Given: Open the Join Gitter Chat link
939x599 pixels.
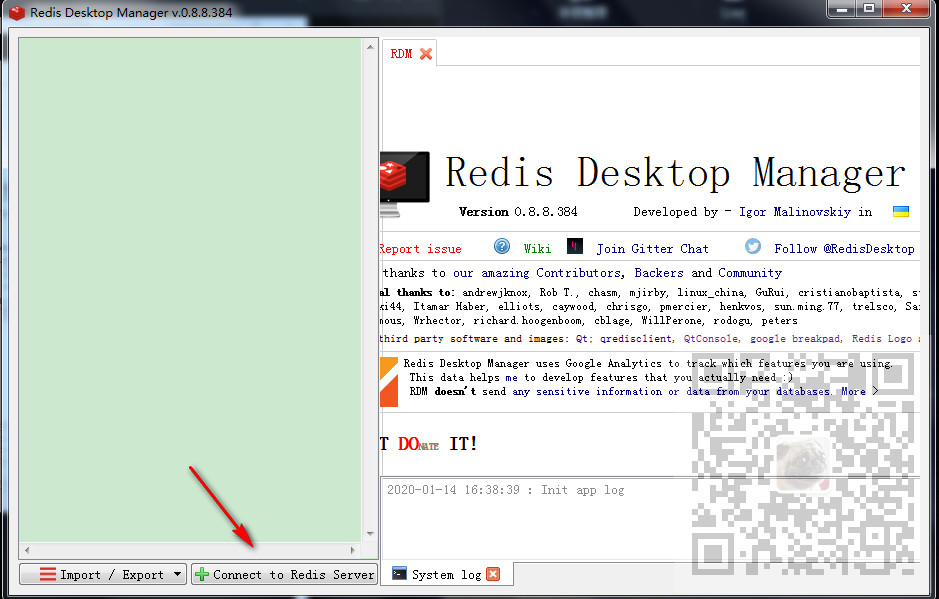Looking at the screenshot, I should pos(652,249).
